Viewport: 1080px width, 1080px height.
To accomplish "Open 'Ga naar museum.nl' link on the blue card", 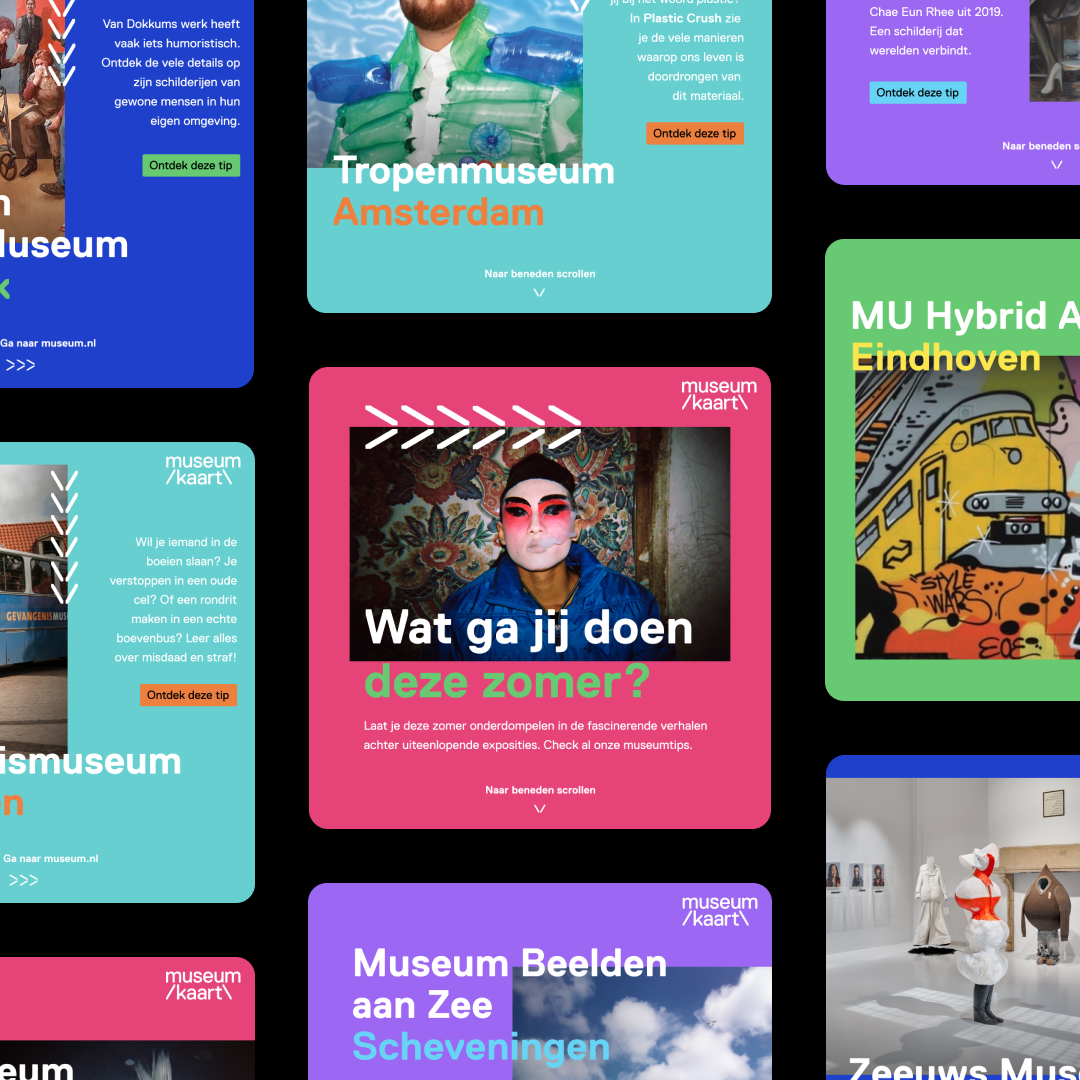I will [48, 343].
